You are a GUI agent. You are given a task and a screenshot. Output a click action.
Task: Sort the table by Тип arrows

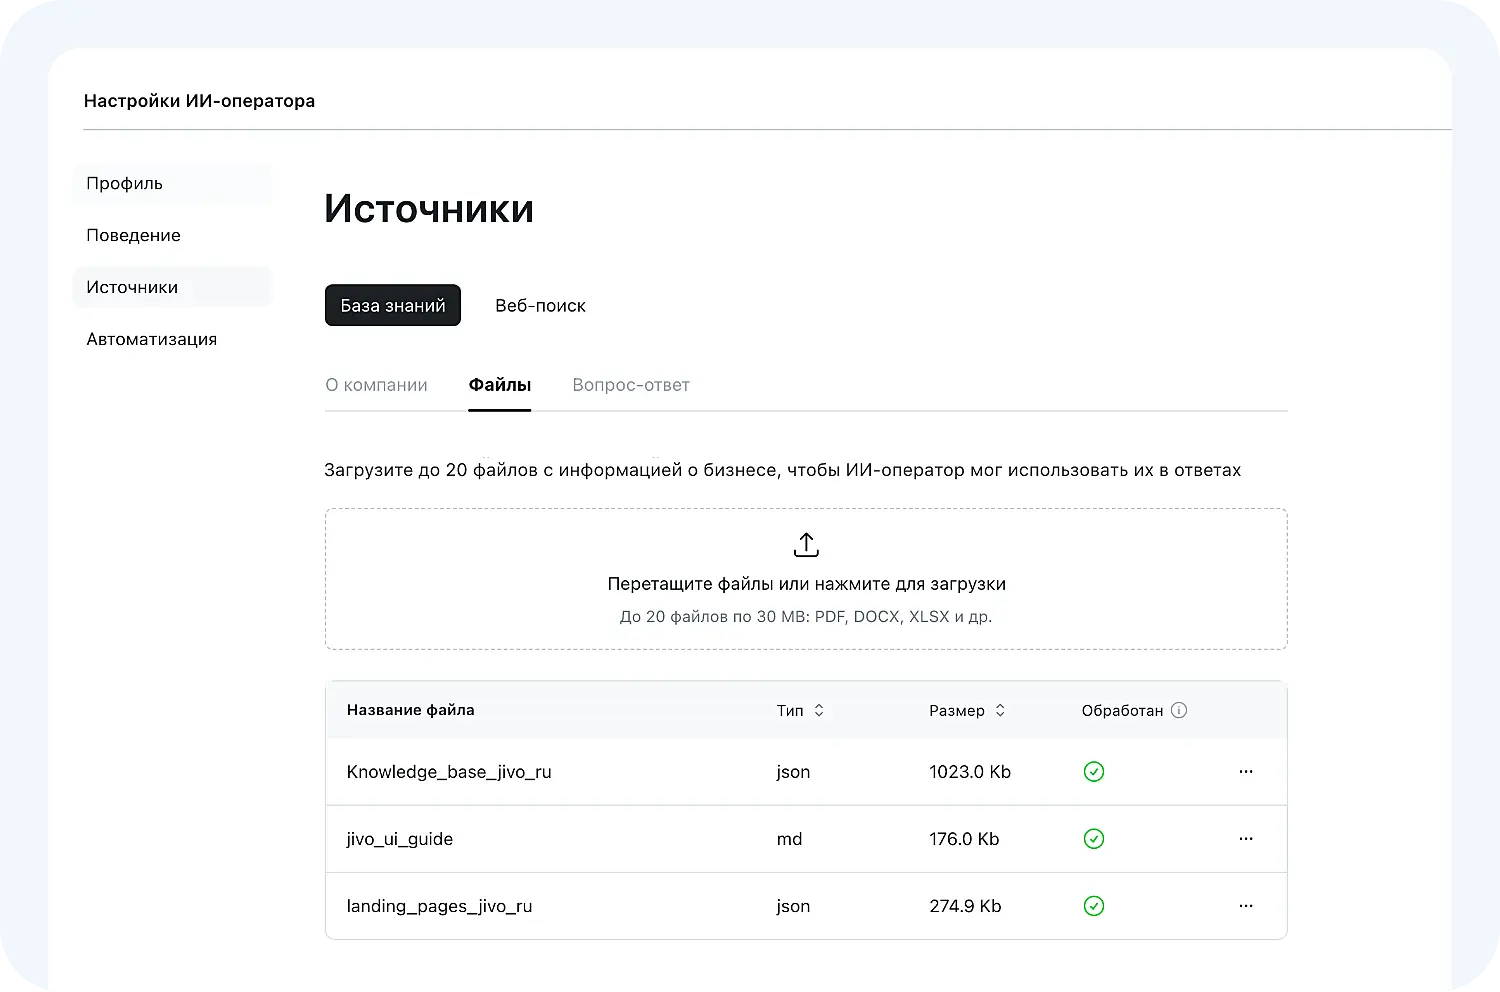click(x=819, y=710)
